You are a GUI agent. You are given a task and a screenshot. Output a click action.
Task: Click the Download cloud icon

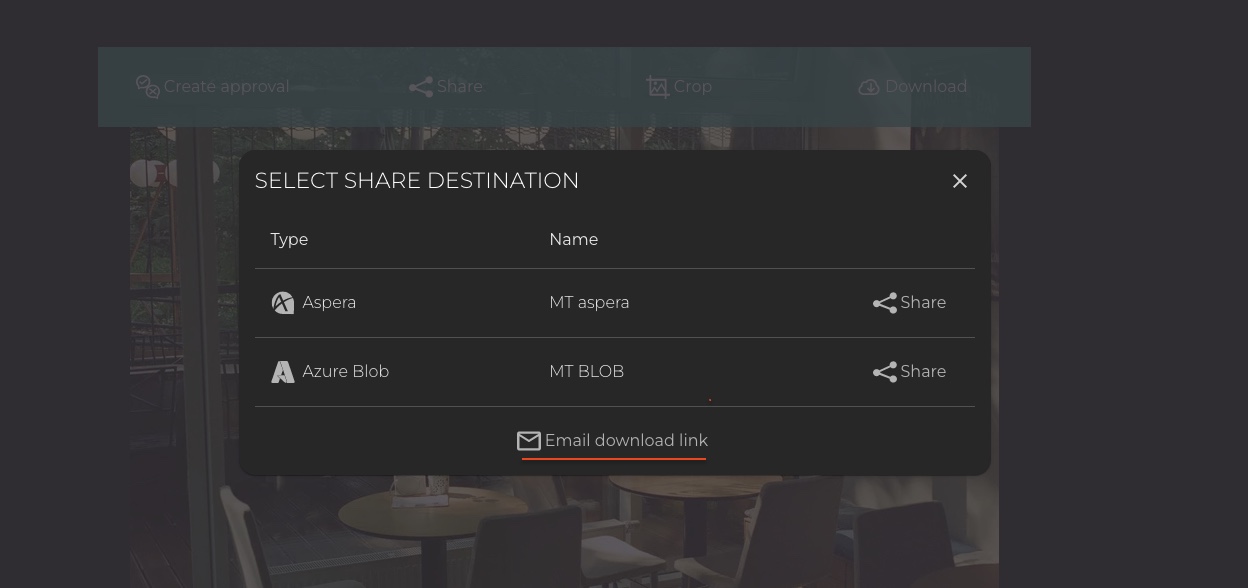coord(869,87)
